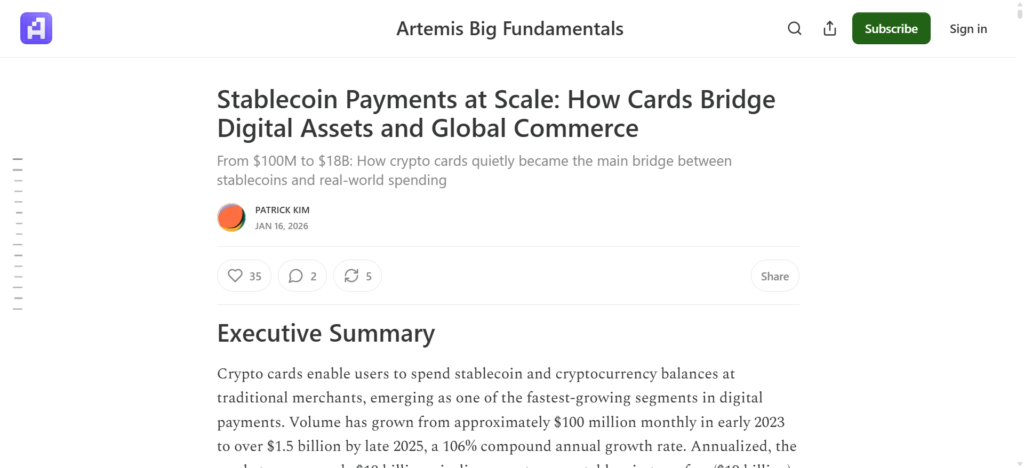Open search with the magnifier icon
Image resolution: width=1024 pixels, height=468 pixels.
point(794,29)
